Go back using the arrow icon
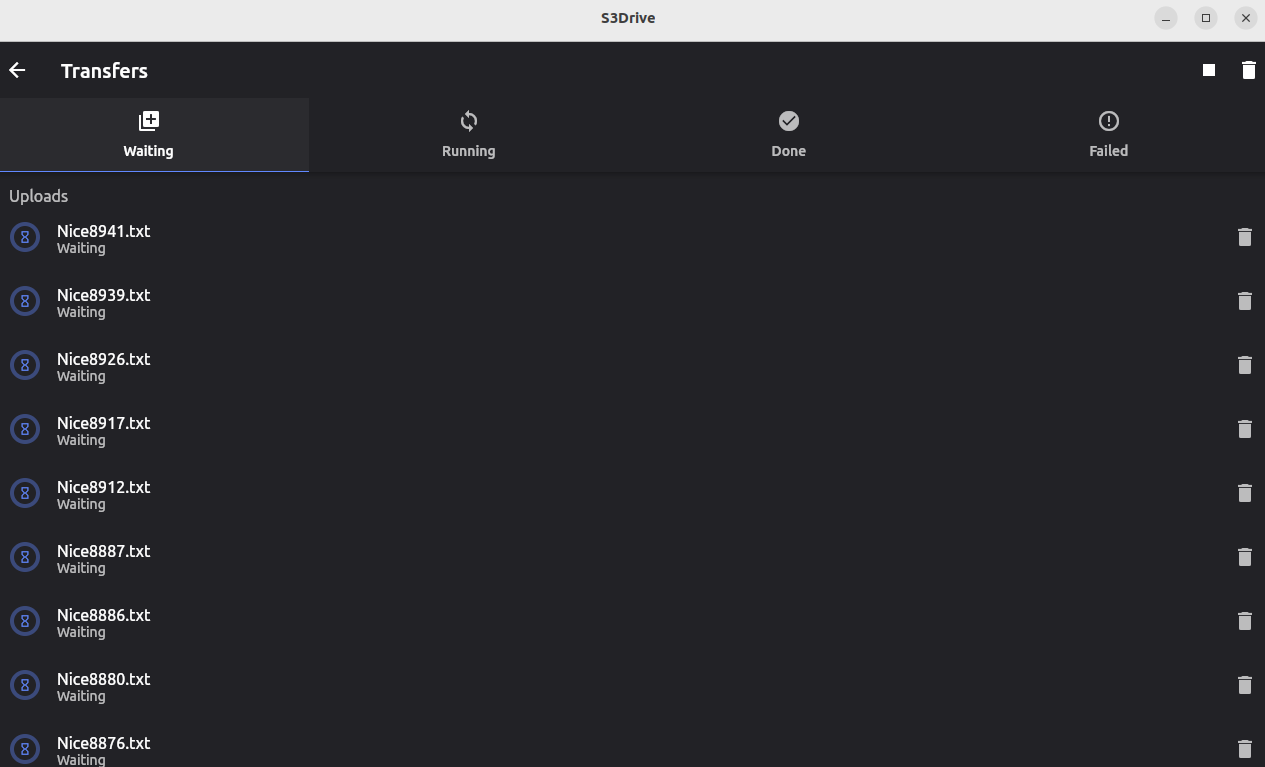The image size is (1265, 767). [17, 70]
